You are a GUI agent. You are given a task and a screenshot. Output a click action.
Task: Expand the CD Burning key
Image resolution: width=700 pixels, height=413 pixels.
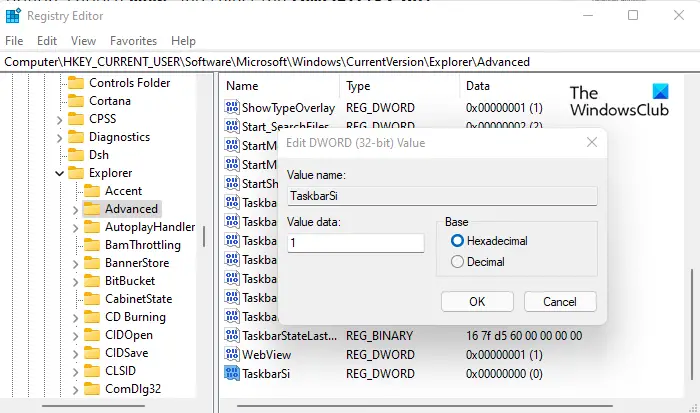(75, 318)
